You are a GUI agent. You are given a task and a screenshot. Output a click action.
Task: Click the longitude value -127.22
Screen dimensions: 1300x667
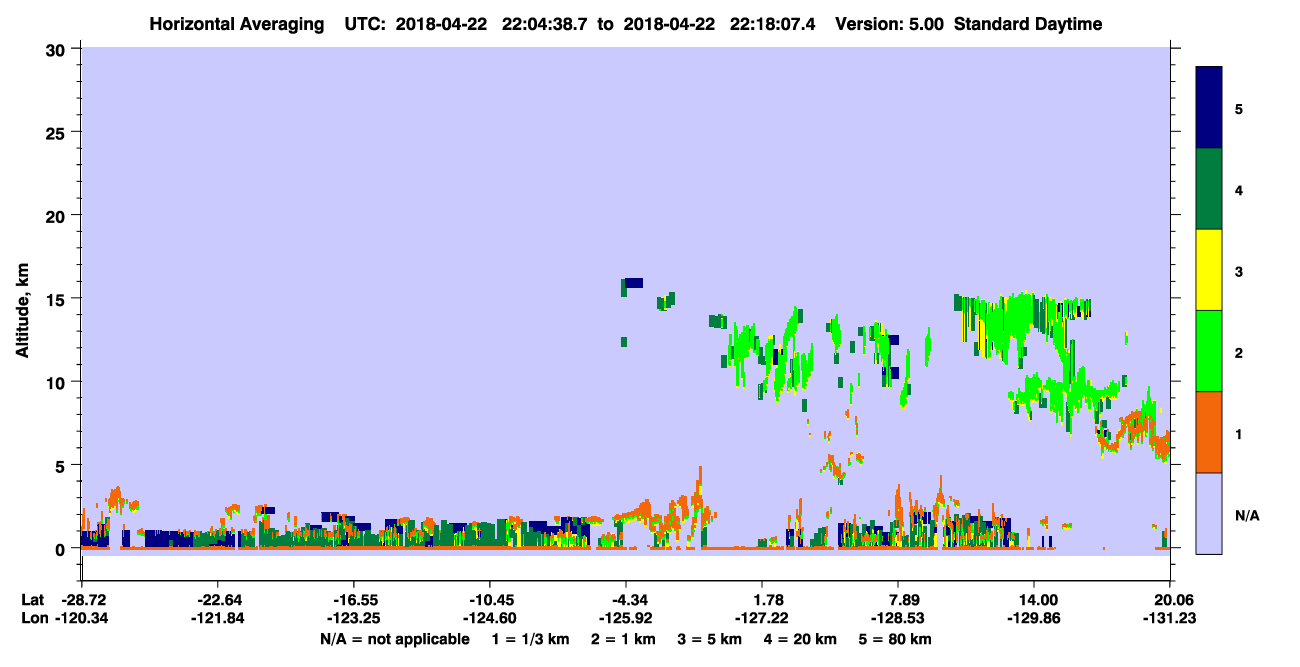click(x=763, y=618)
